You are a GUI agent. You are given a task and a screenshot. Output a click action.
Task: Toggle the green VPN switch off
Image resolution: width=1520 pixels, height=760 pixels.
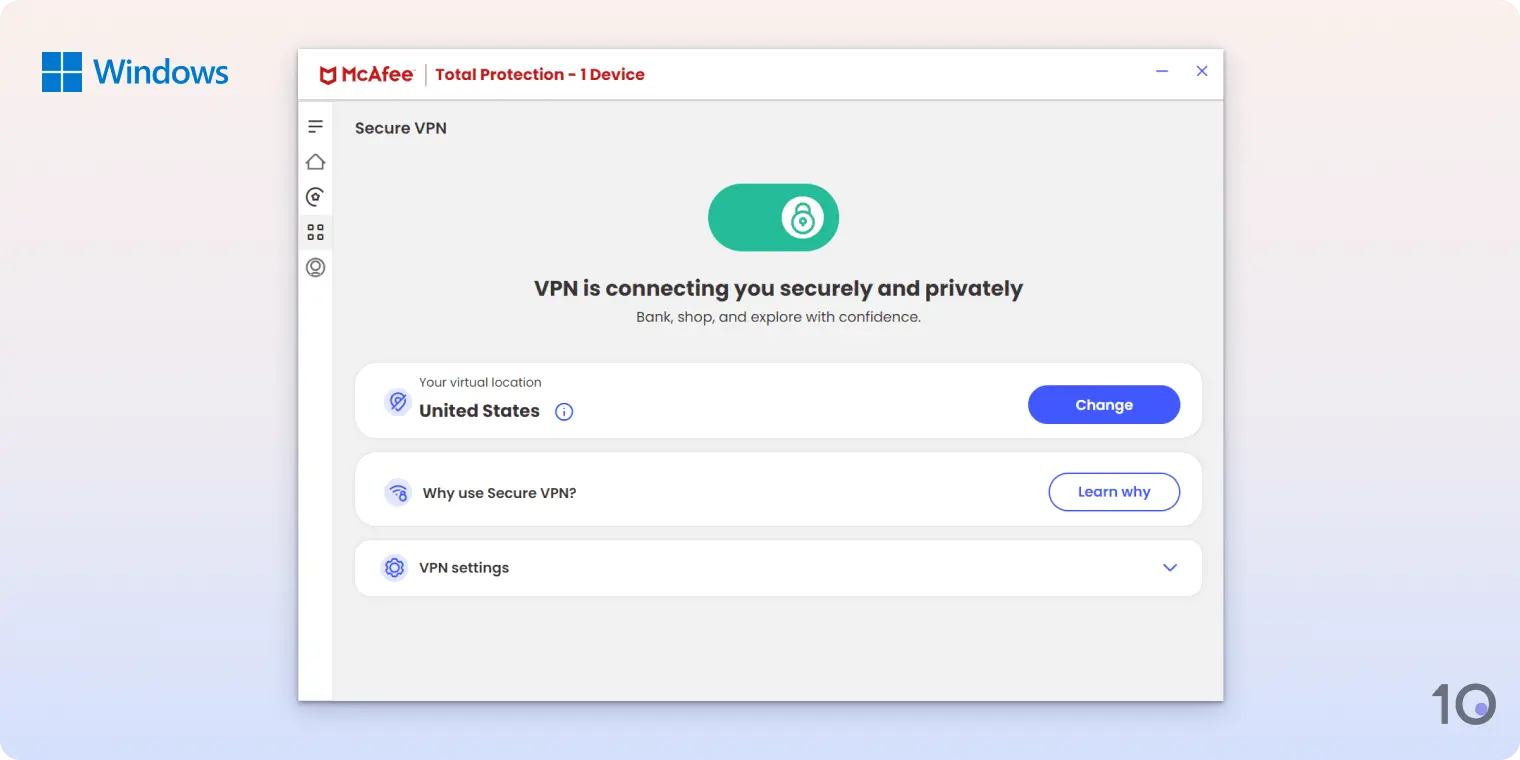773,217
